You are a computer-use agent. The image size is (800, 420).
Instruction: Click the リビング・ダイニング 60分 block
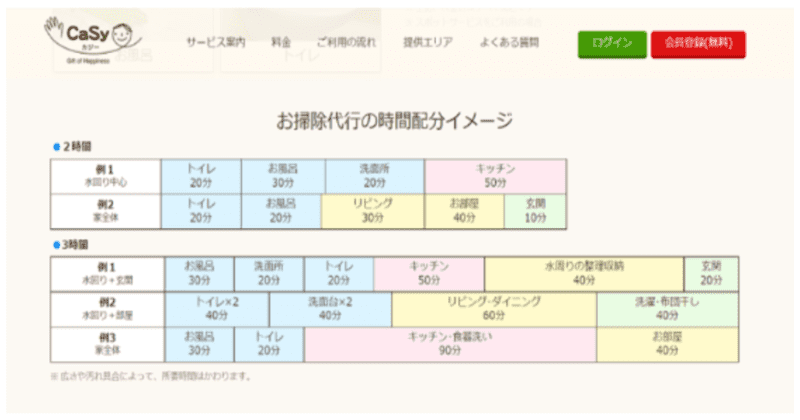pyautogui.click(x=494, y=308)
